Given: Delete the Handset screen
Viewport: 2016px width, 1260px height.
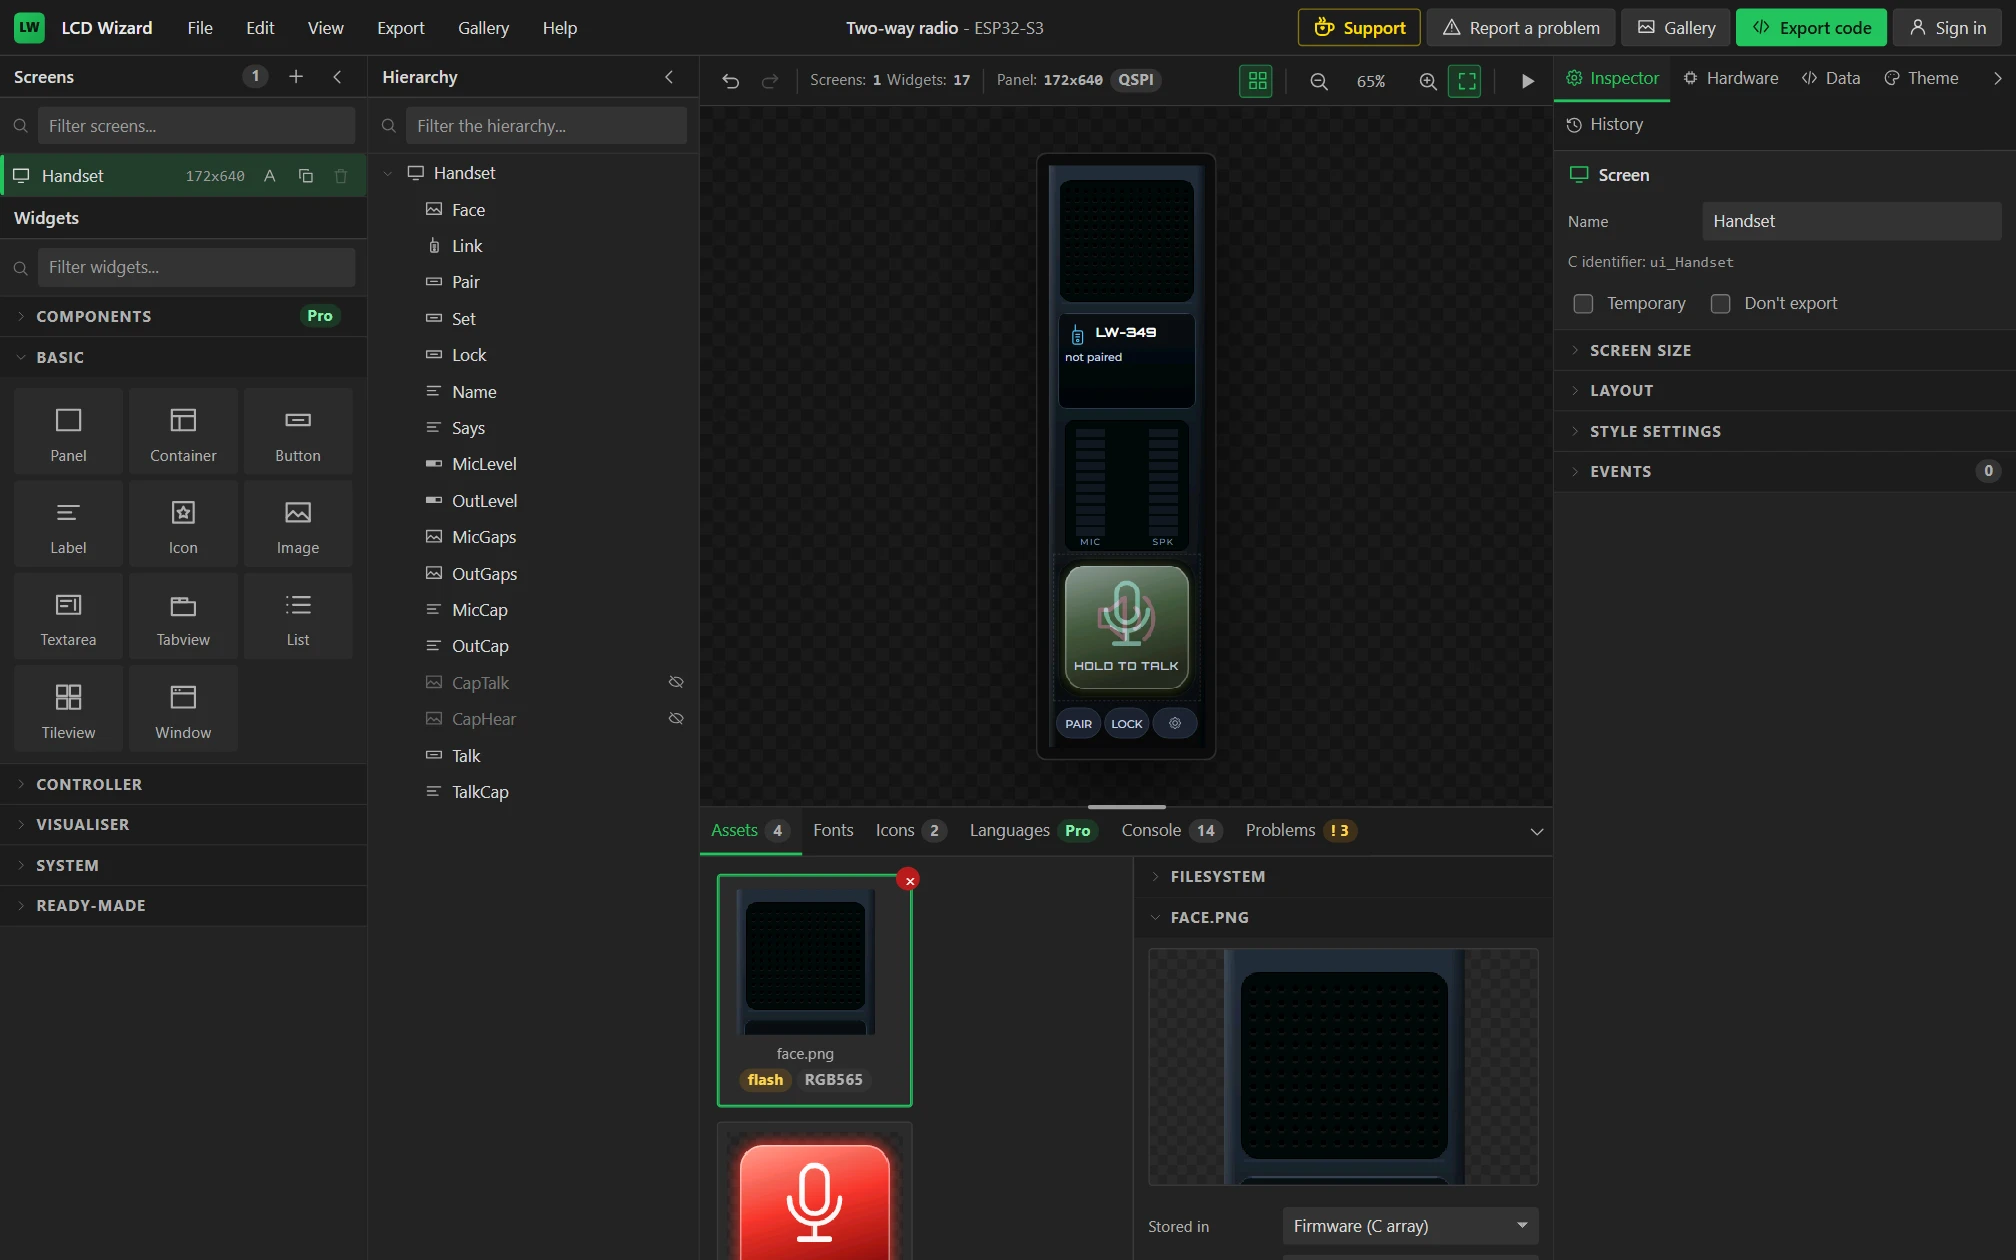Looking at the screenshot, I should coord(341,176).
